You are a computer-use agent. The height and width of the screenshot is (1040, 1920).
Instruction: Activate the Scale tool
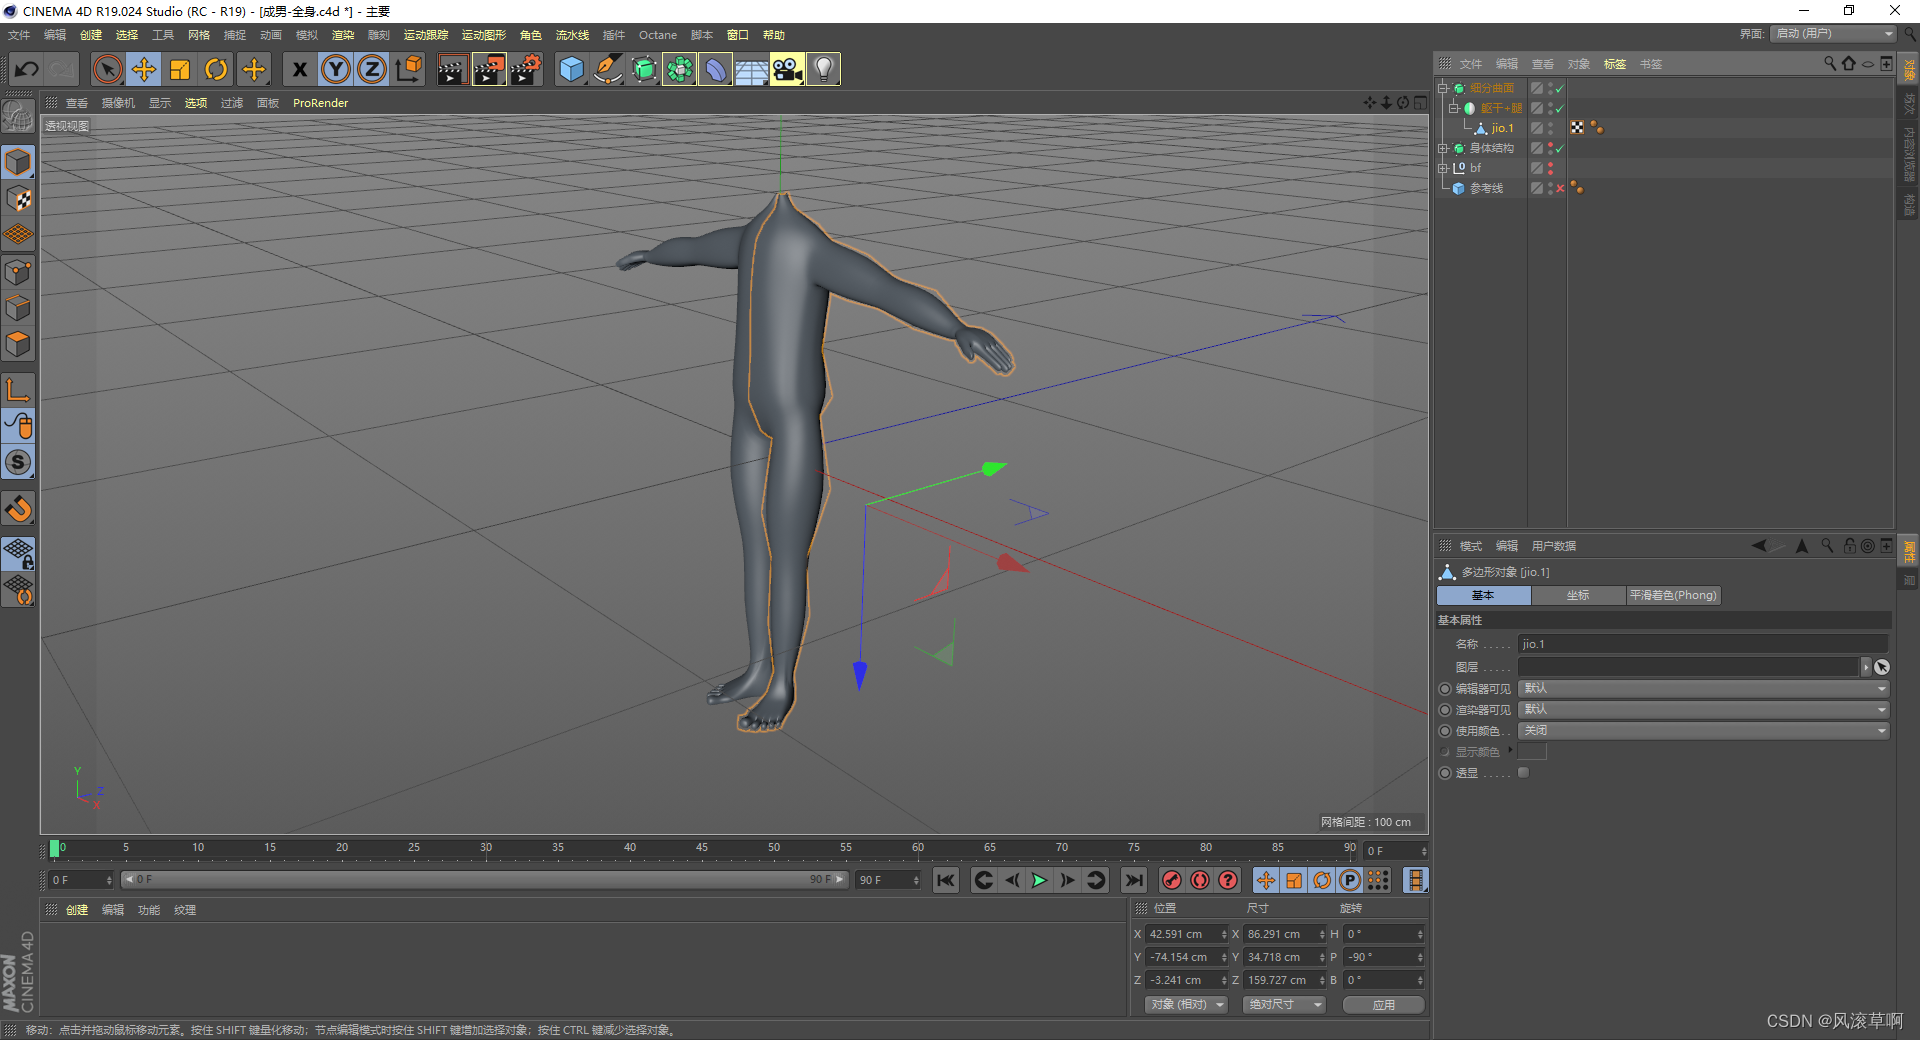click(180, 69)
